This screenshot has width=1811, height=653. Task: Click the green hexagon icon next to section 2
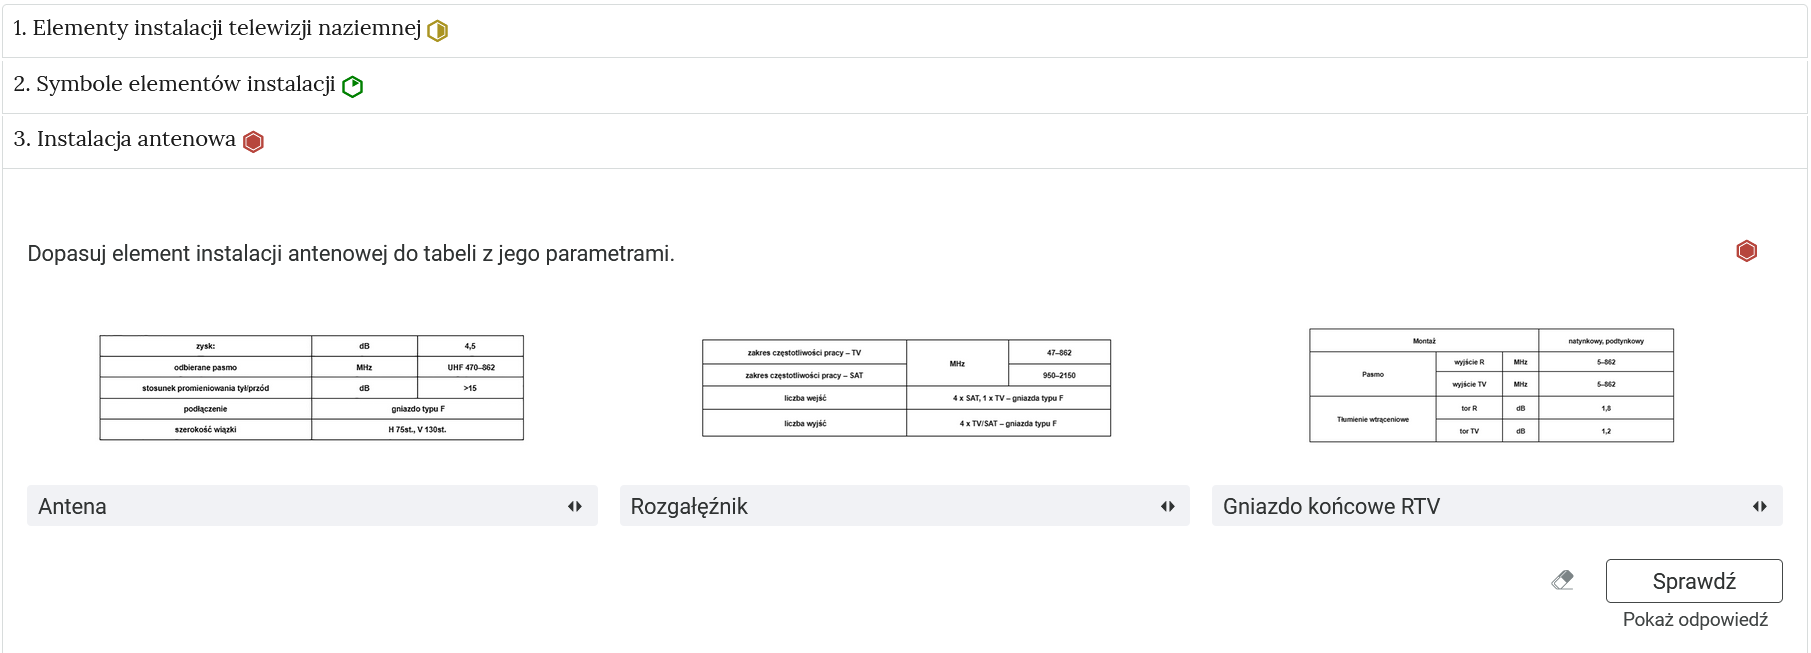tap(353, 86)
